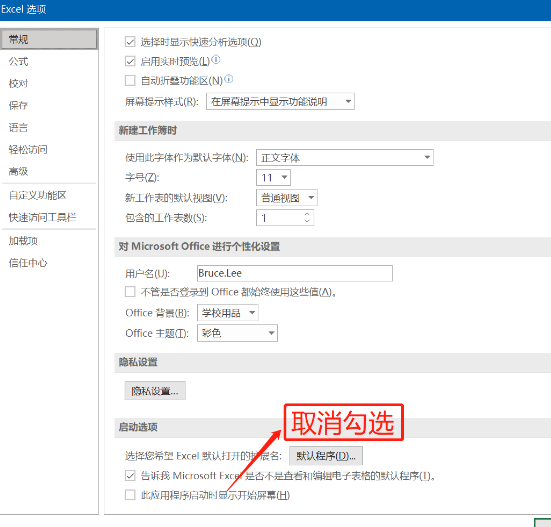Open the Office 主题 彩色 dropdown

(237, 333)
